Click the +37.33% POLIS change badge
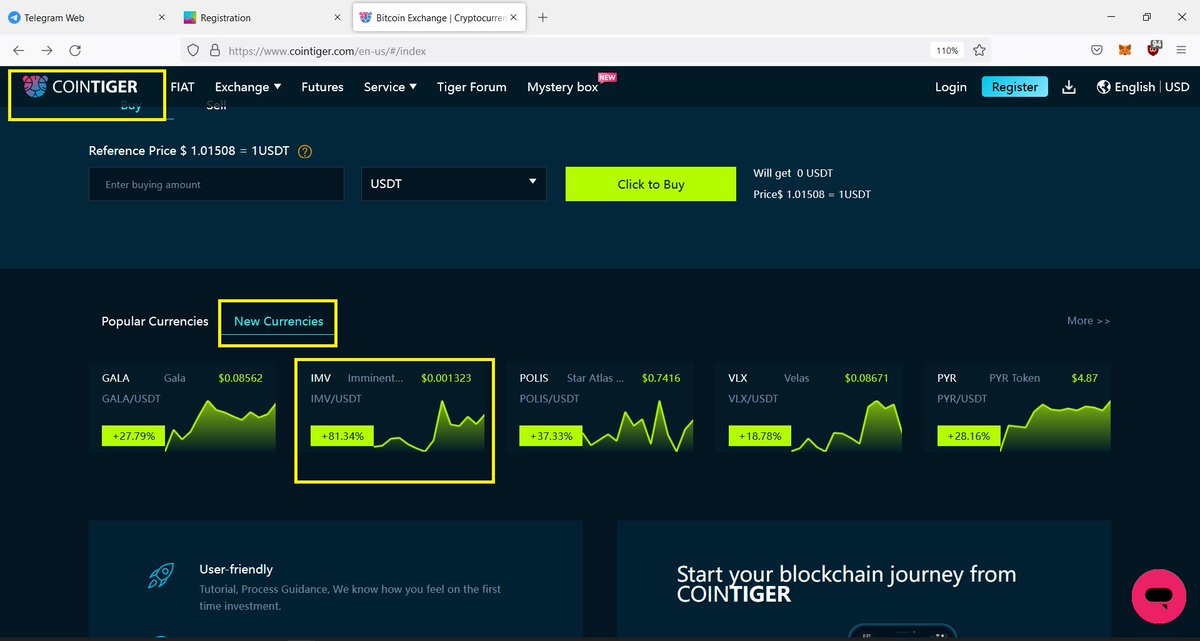 tap(551, 436)
